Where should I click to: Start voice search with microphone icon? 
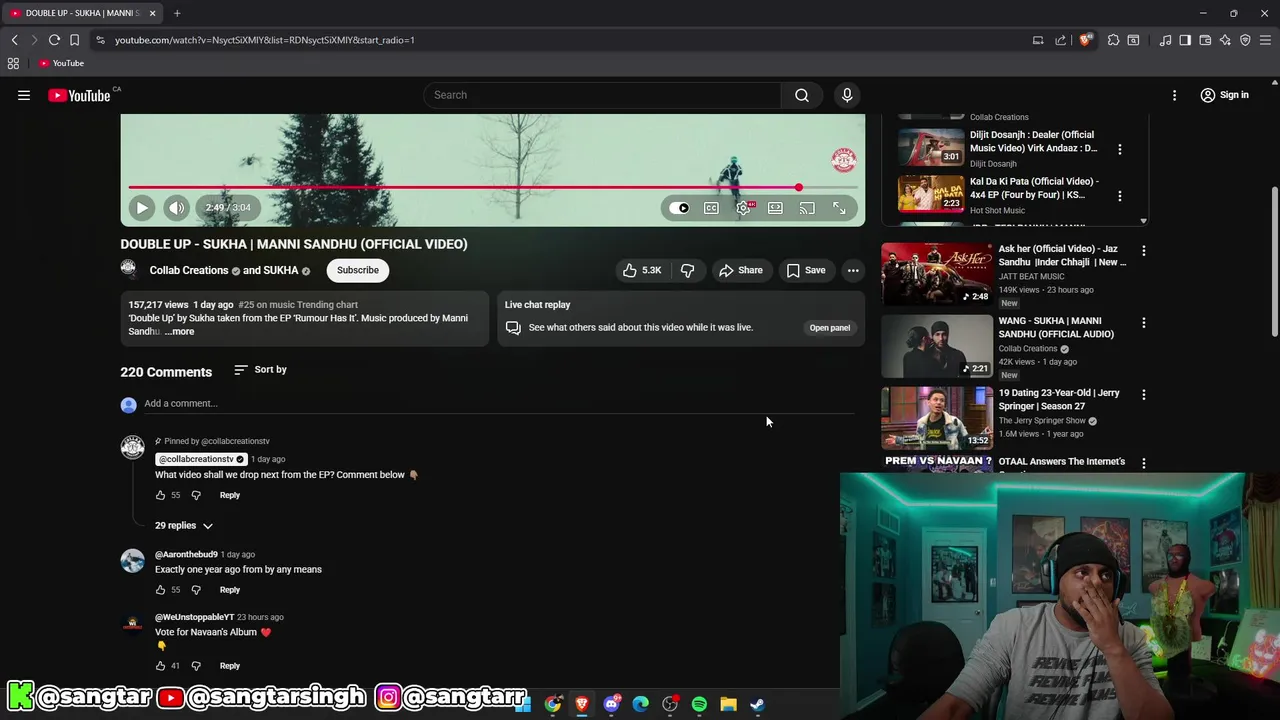(x=847, y=95)
